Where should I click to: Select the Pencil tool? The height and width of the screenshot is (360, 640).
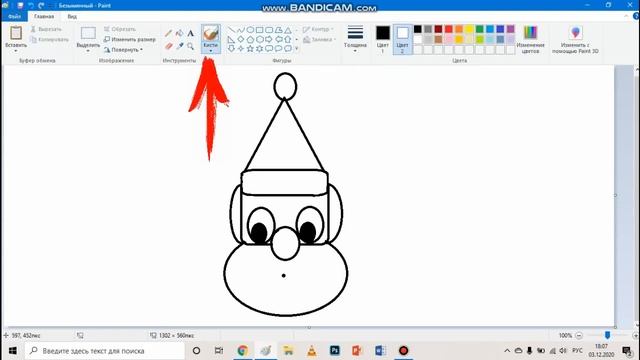tap(169, 33)
